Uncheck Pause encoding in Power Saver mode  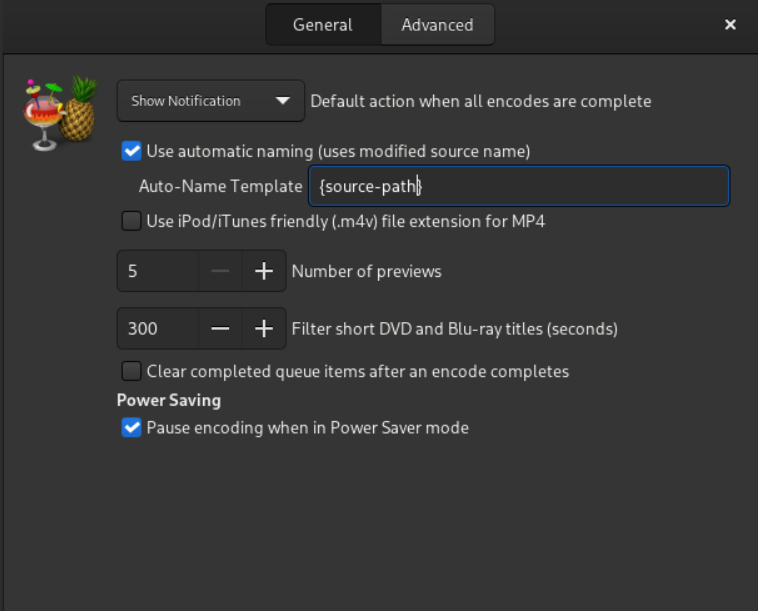coord(131,428)
